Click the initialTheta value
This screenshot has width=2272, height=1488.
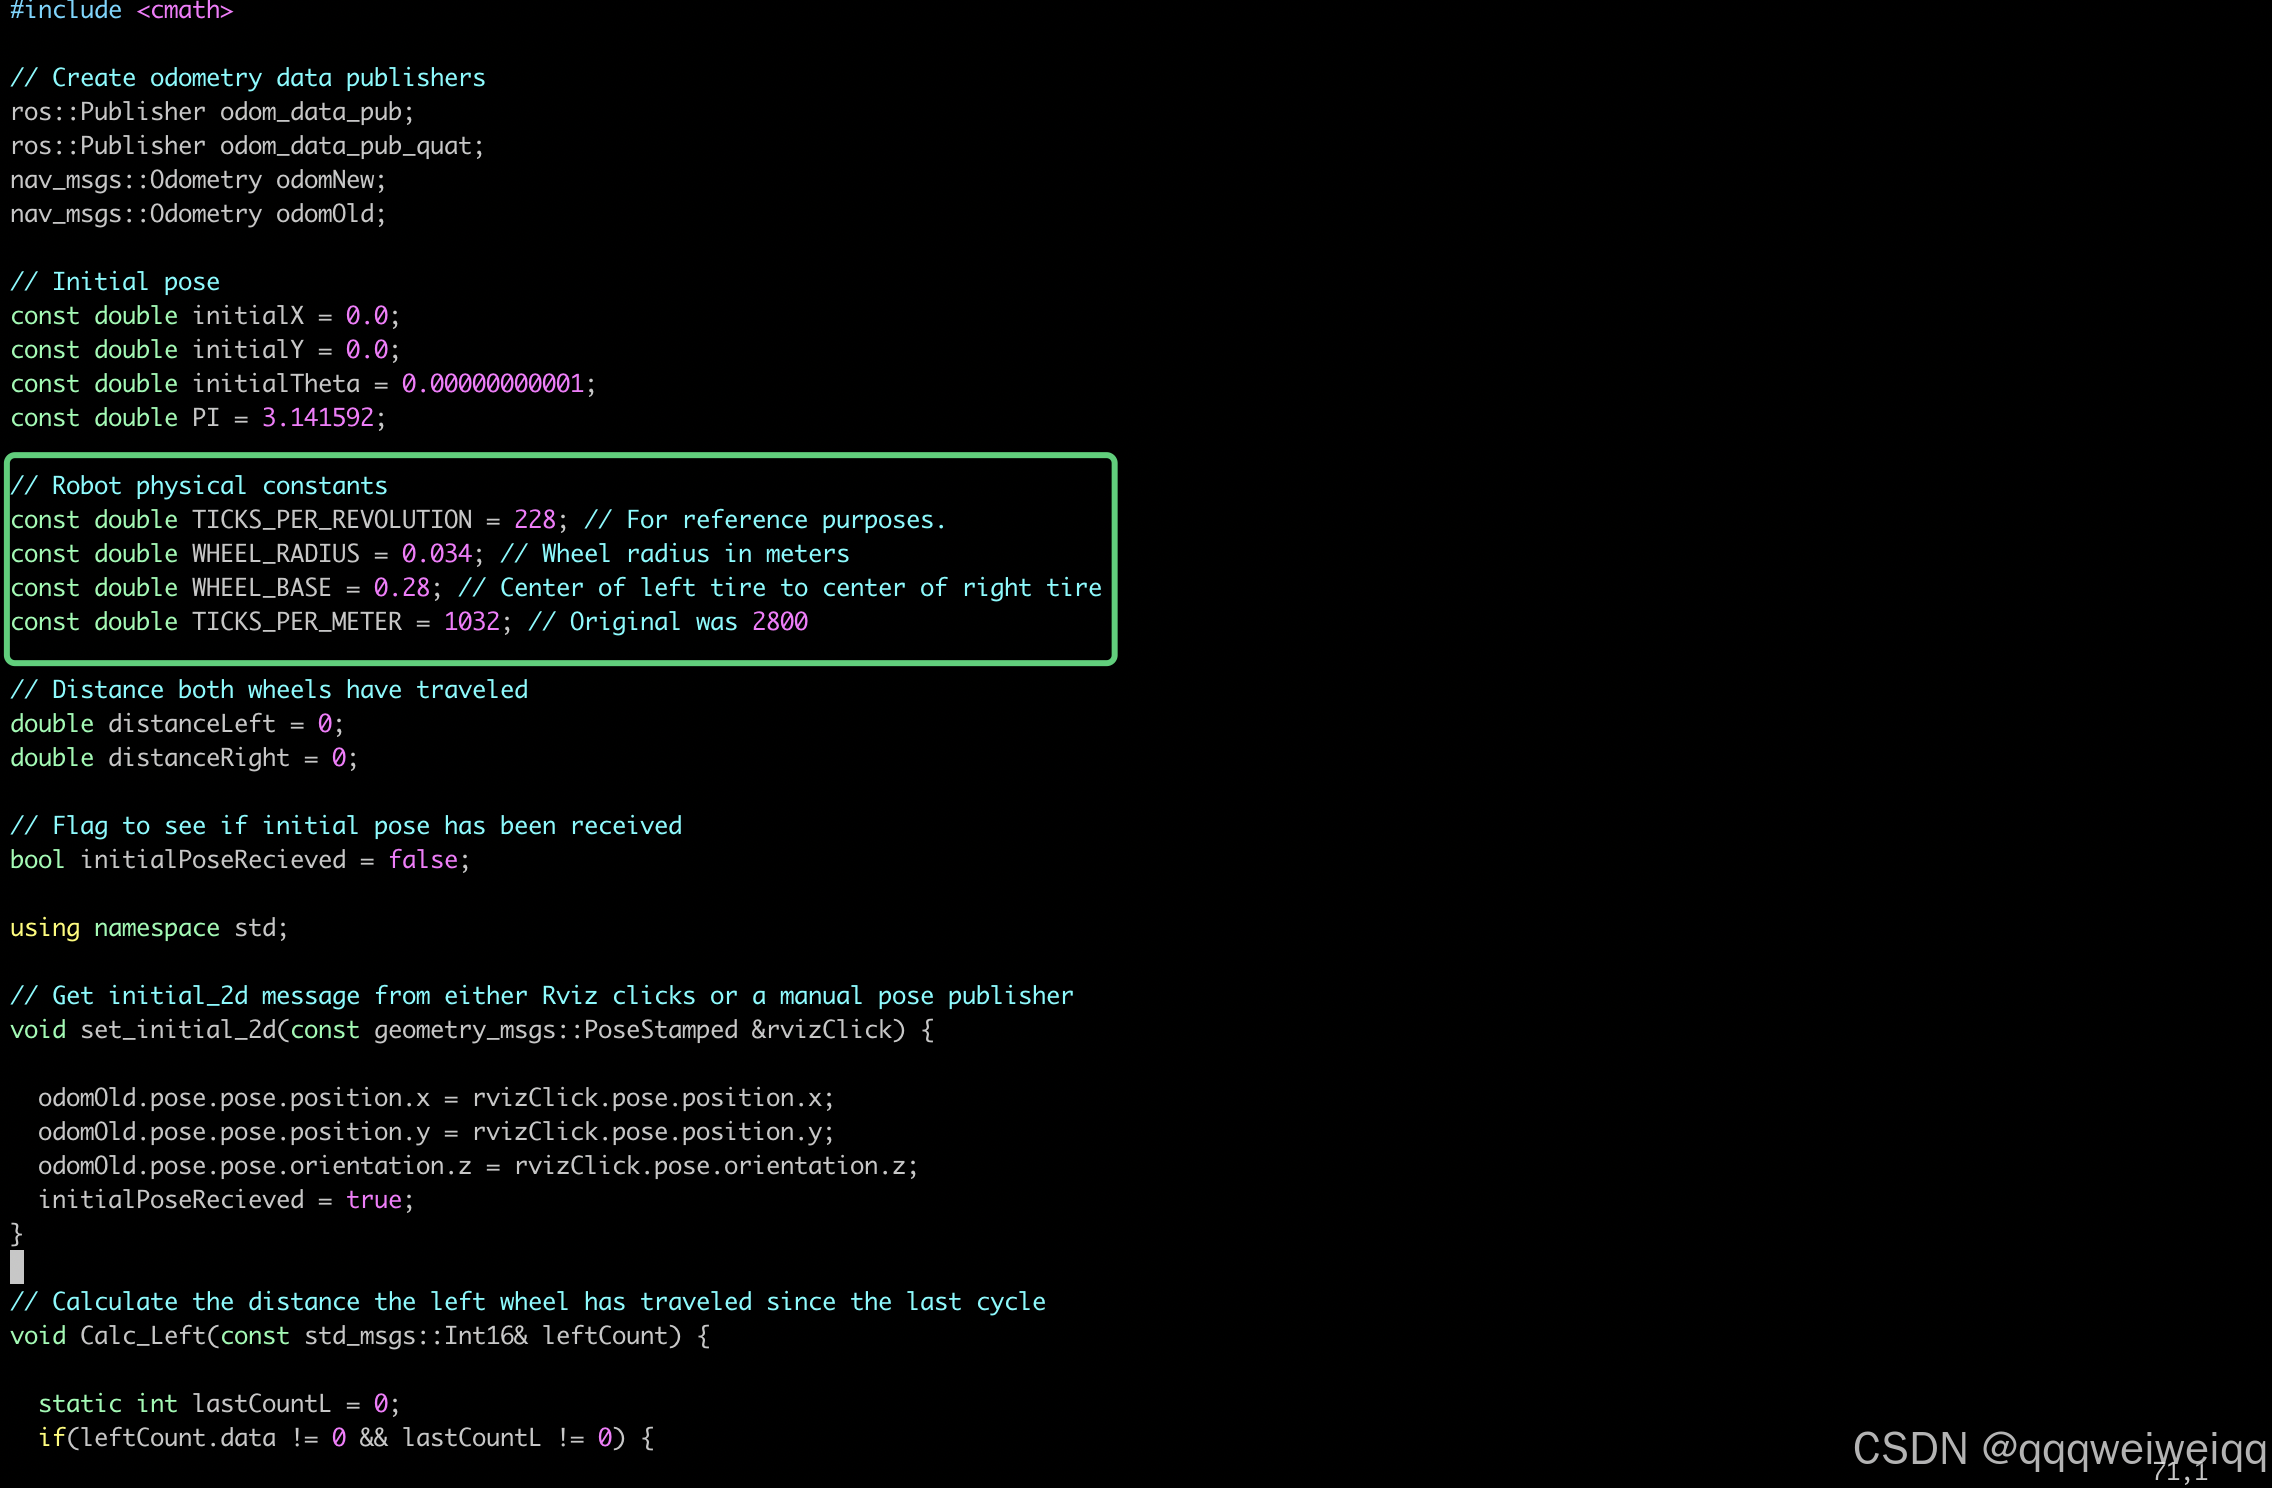pos(494,383)
